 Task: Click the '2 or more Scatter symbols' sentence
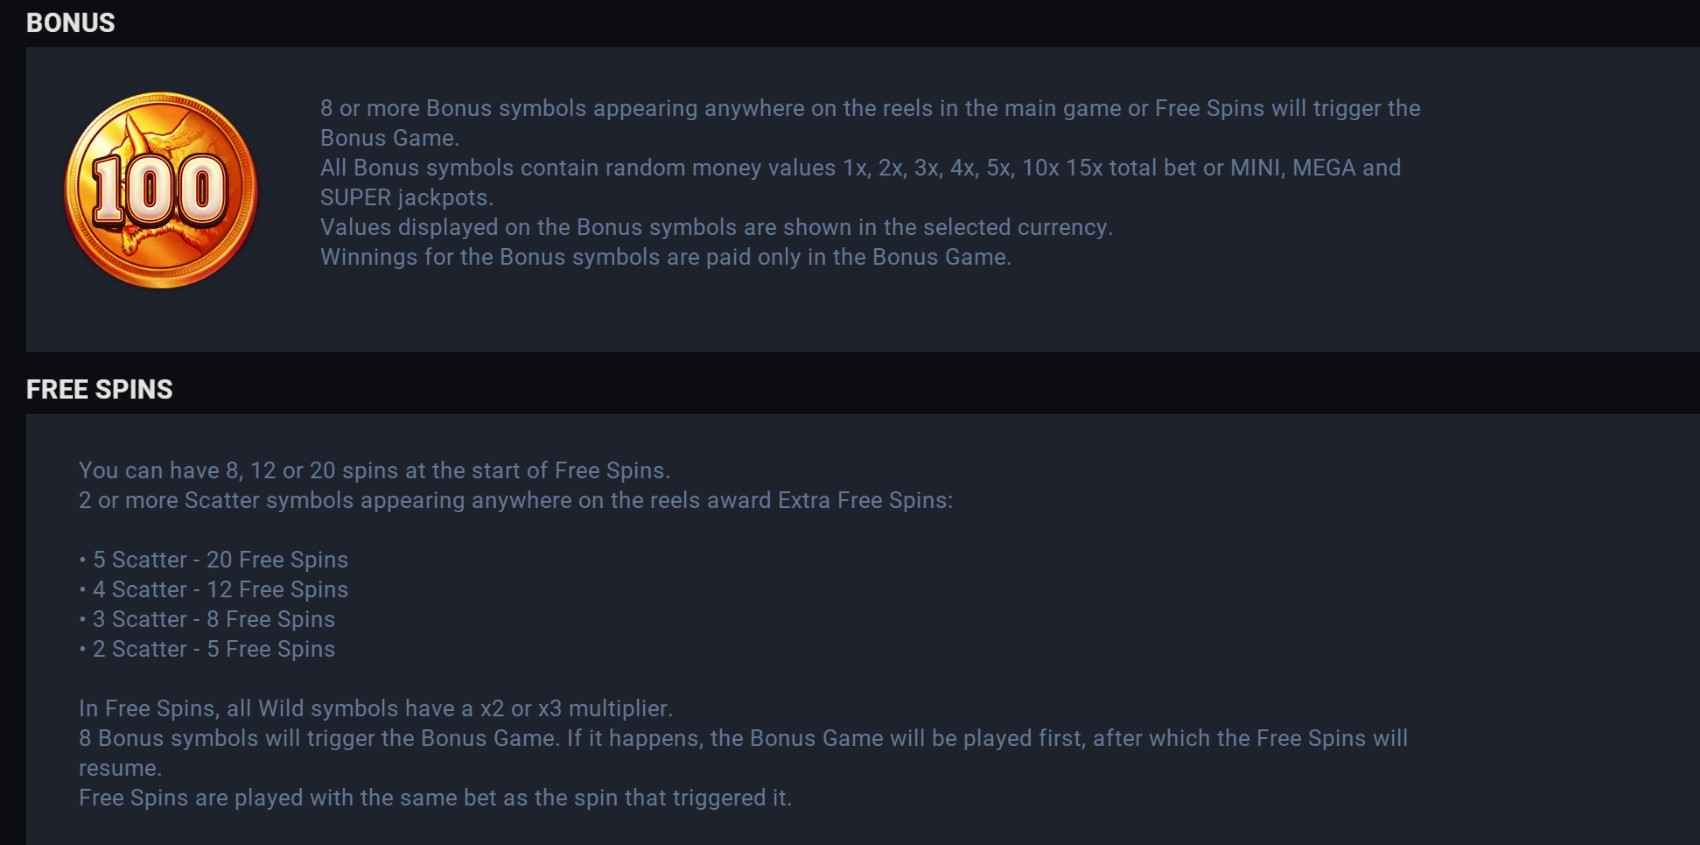pyautogui.click(x=516, y=500)
